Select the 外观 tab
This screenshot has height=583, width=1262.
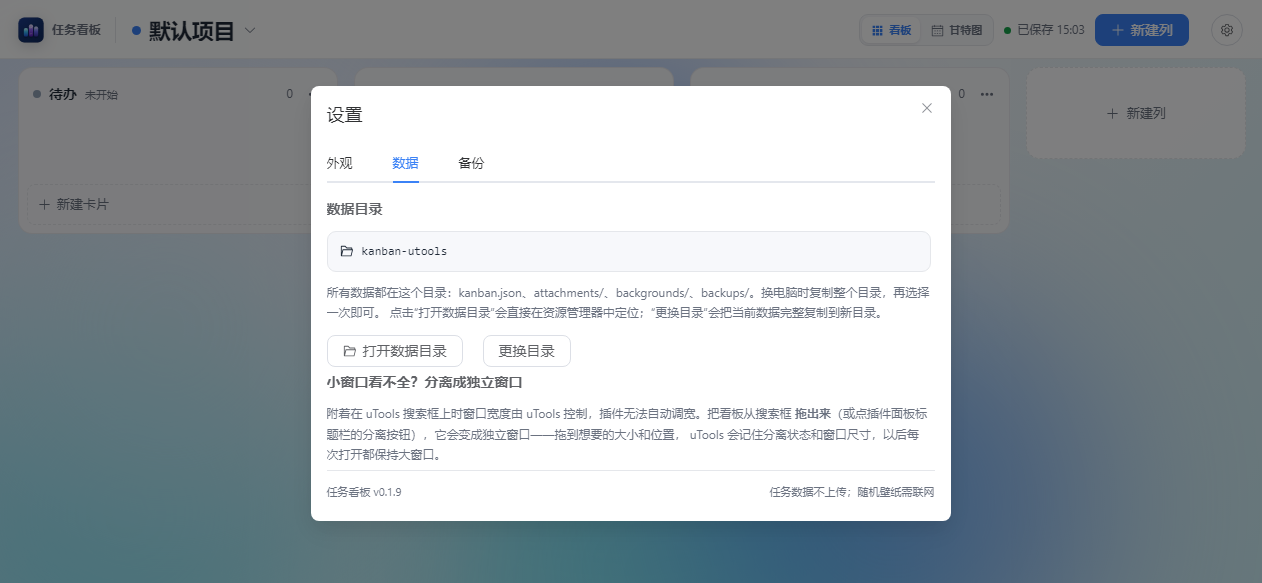click(340, 163)
